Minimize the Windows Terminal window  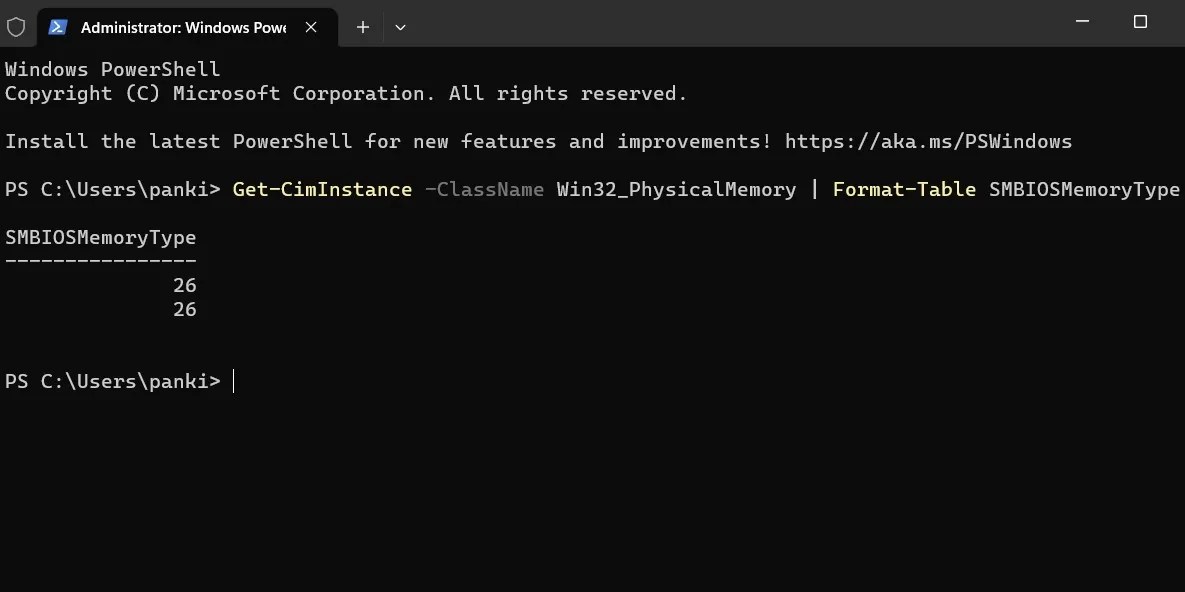pos(1082,21)
